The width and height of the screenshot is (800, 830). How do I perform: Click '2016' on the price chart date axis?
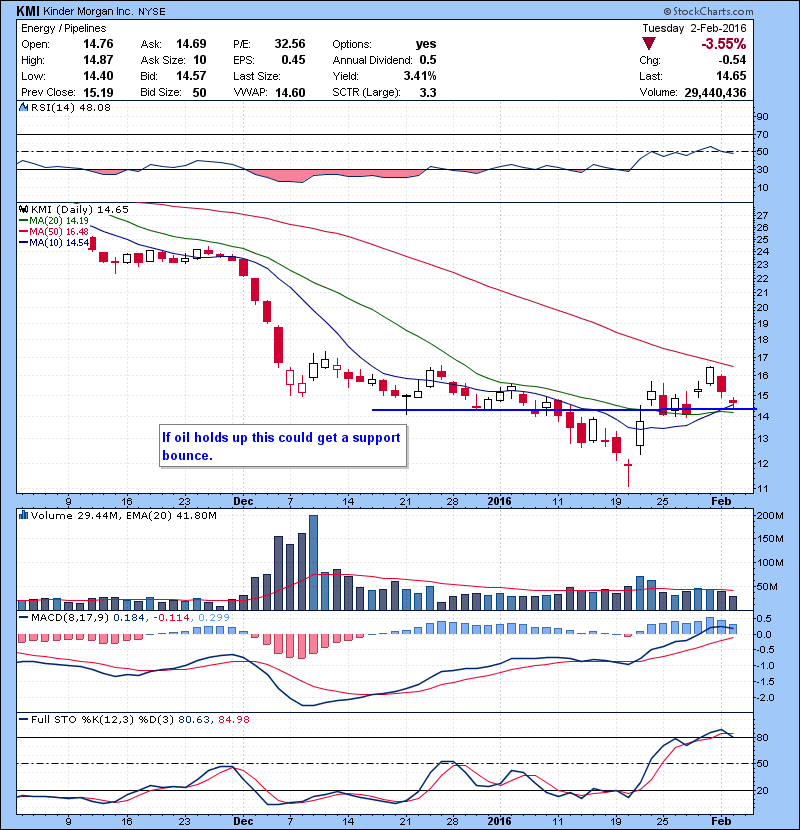[x=499, y=501]
